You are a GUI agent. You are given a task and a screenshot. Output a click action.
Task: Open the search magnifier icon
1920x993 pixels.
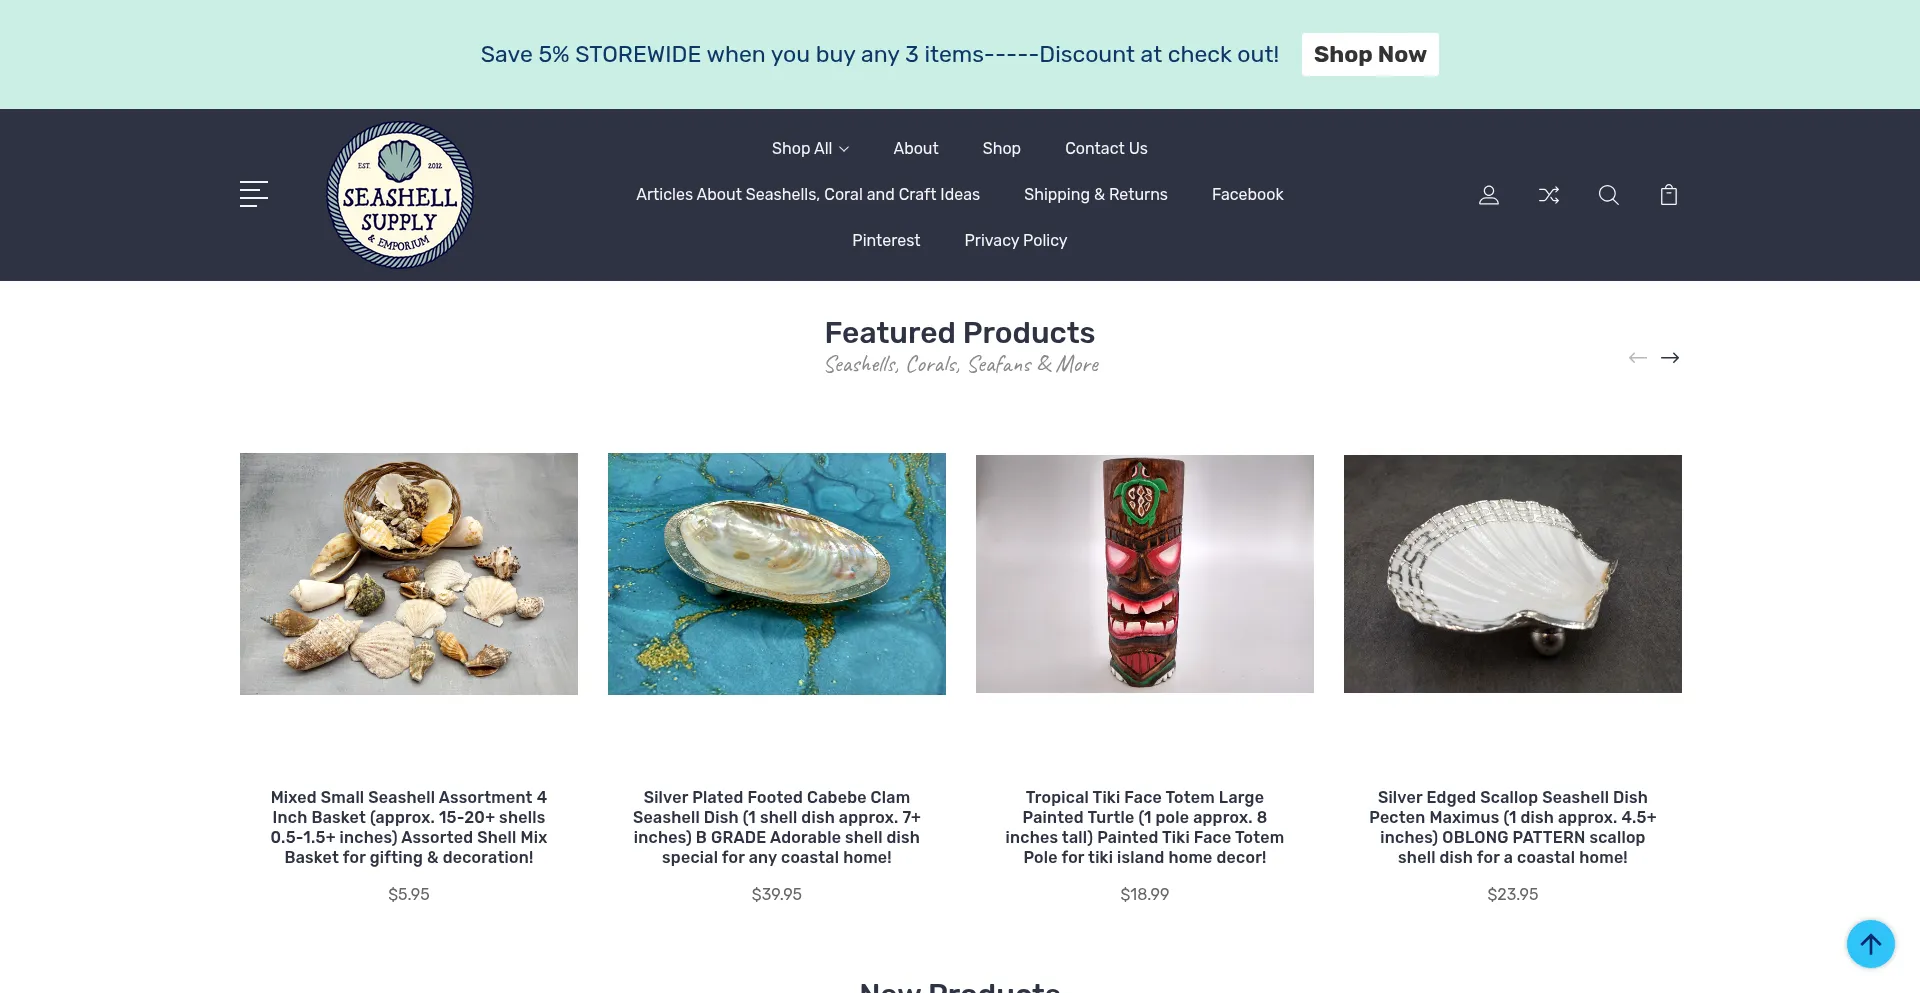coord(1609,195)
